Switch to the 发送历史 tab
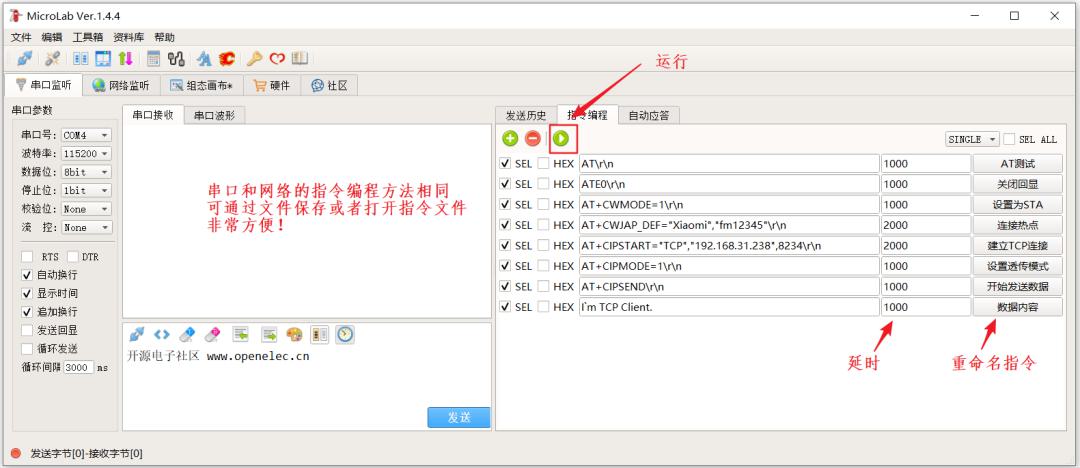 [x=526, y=115]
